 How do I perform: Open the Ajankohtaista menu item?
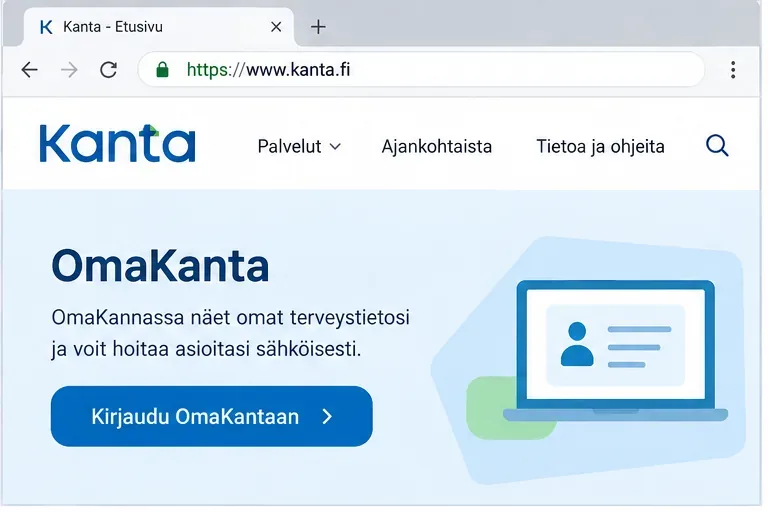[437, 146]
